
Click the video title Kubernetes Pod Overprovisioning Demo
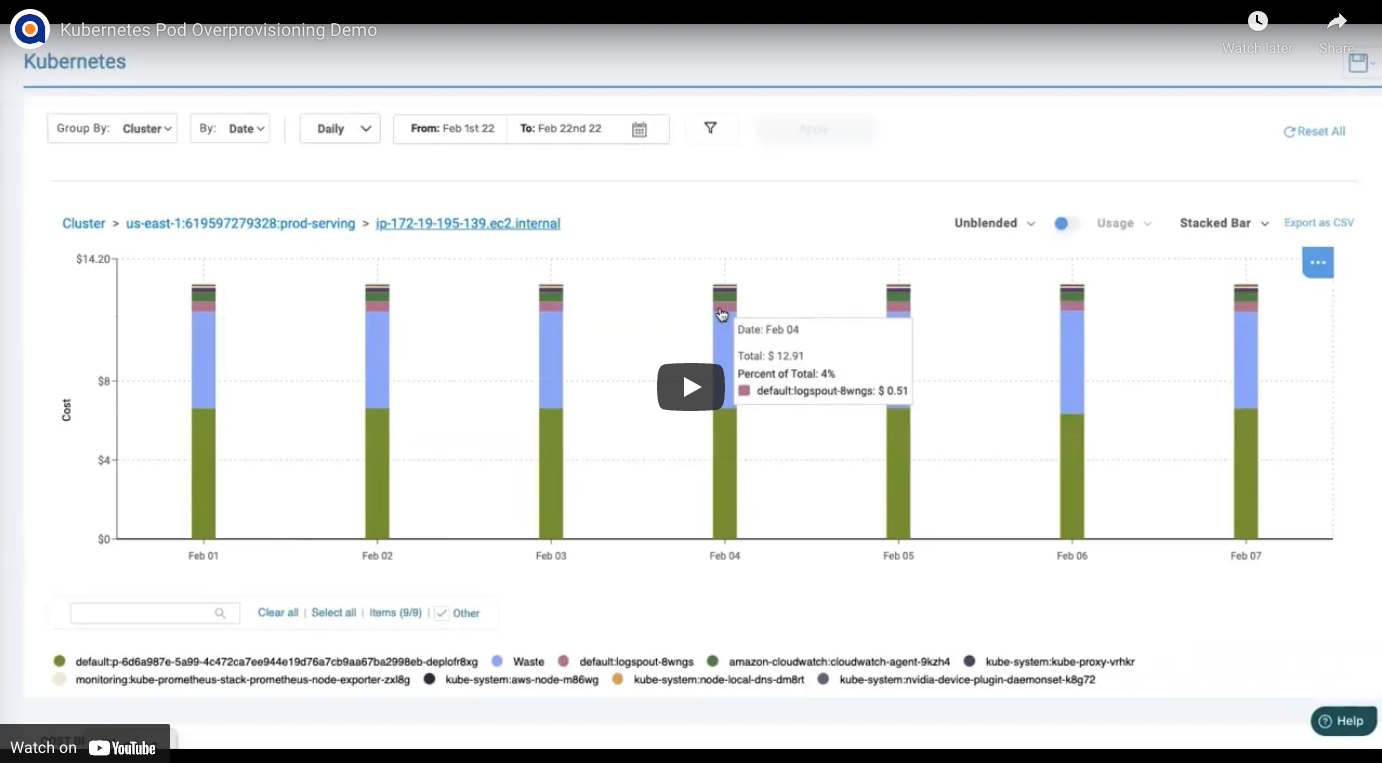coord(218,30)
